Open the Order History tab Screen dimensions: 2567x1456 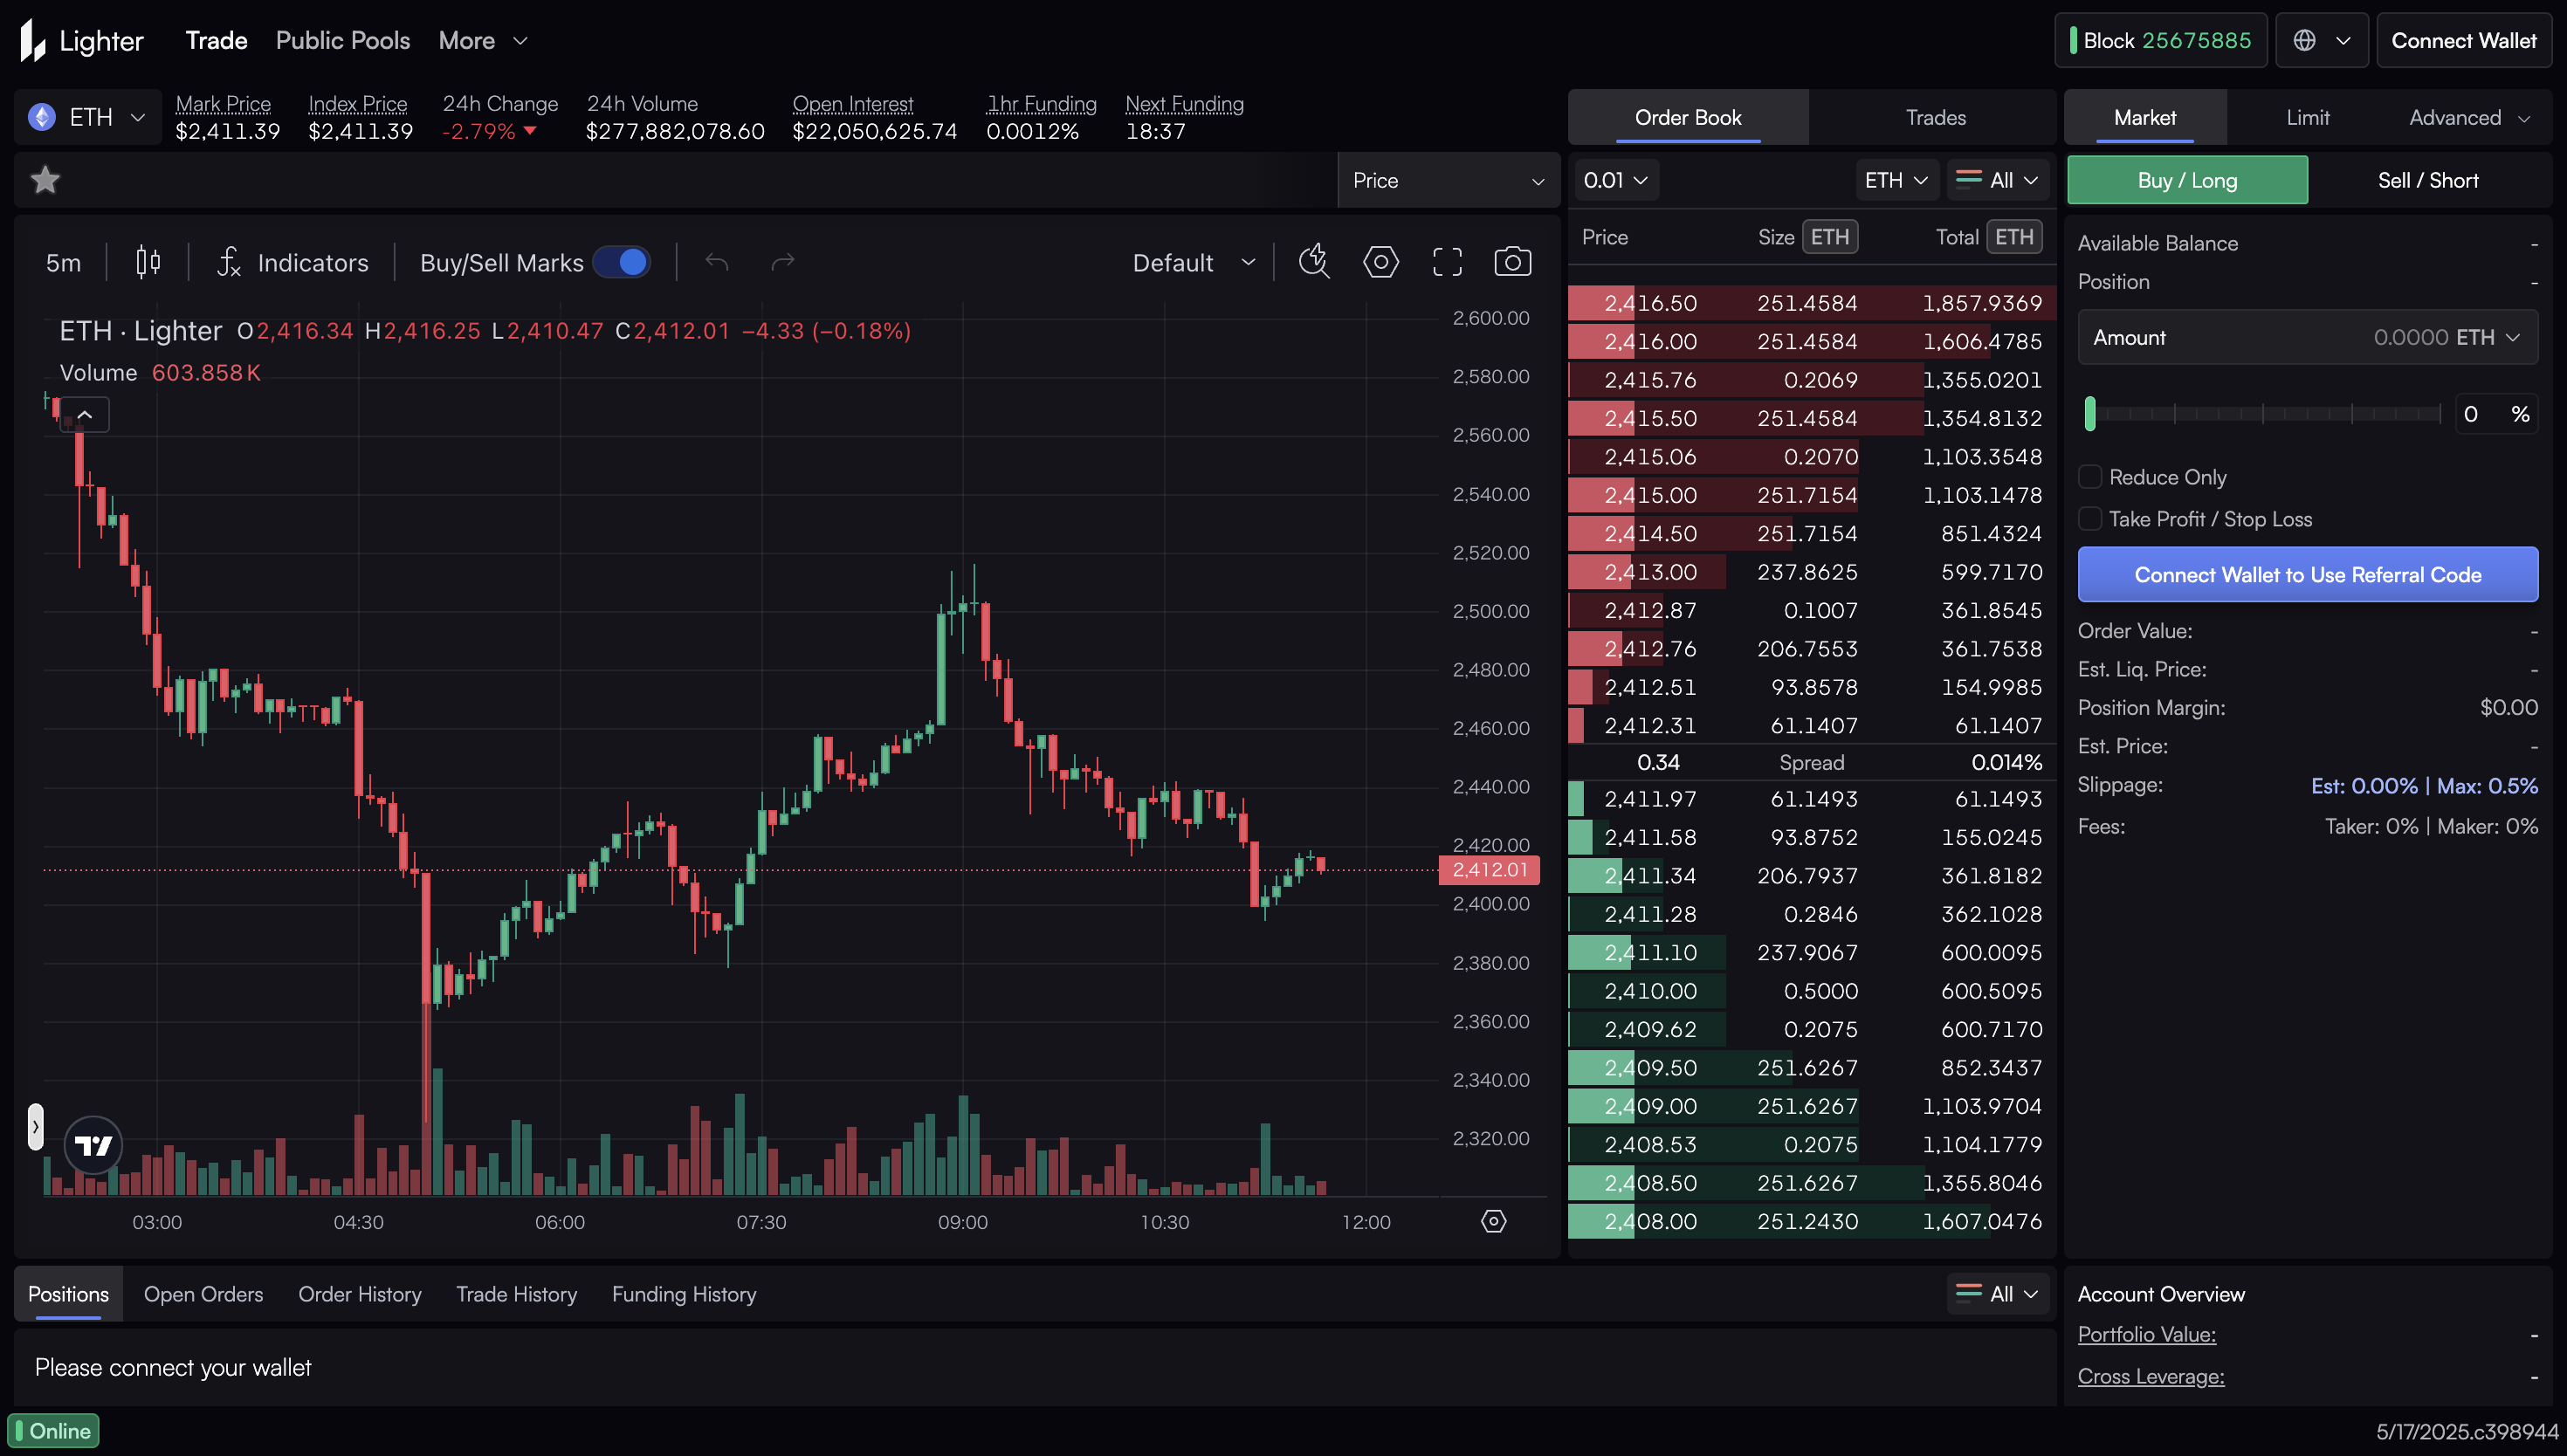pyautogui.click(x=359, y=1293)
